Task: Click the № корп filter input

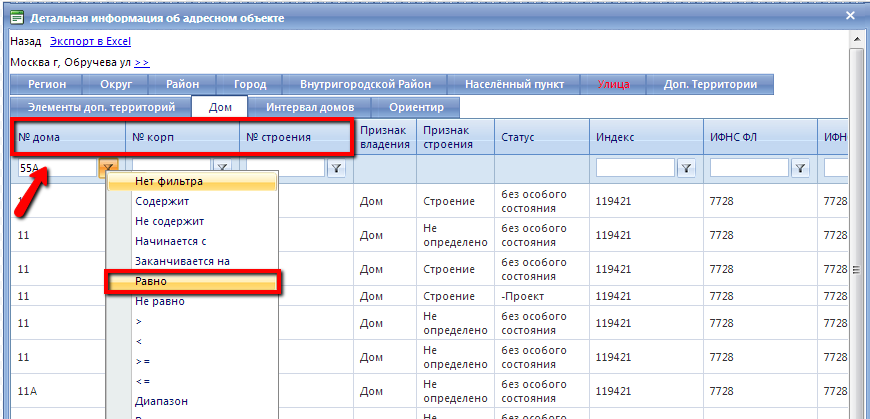Action: pos(172,168)
